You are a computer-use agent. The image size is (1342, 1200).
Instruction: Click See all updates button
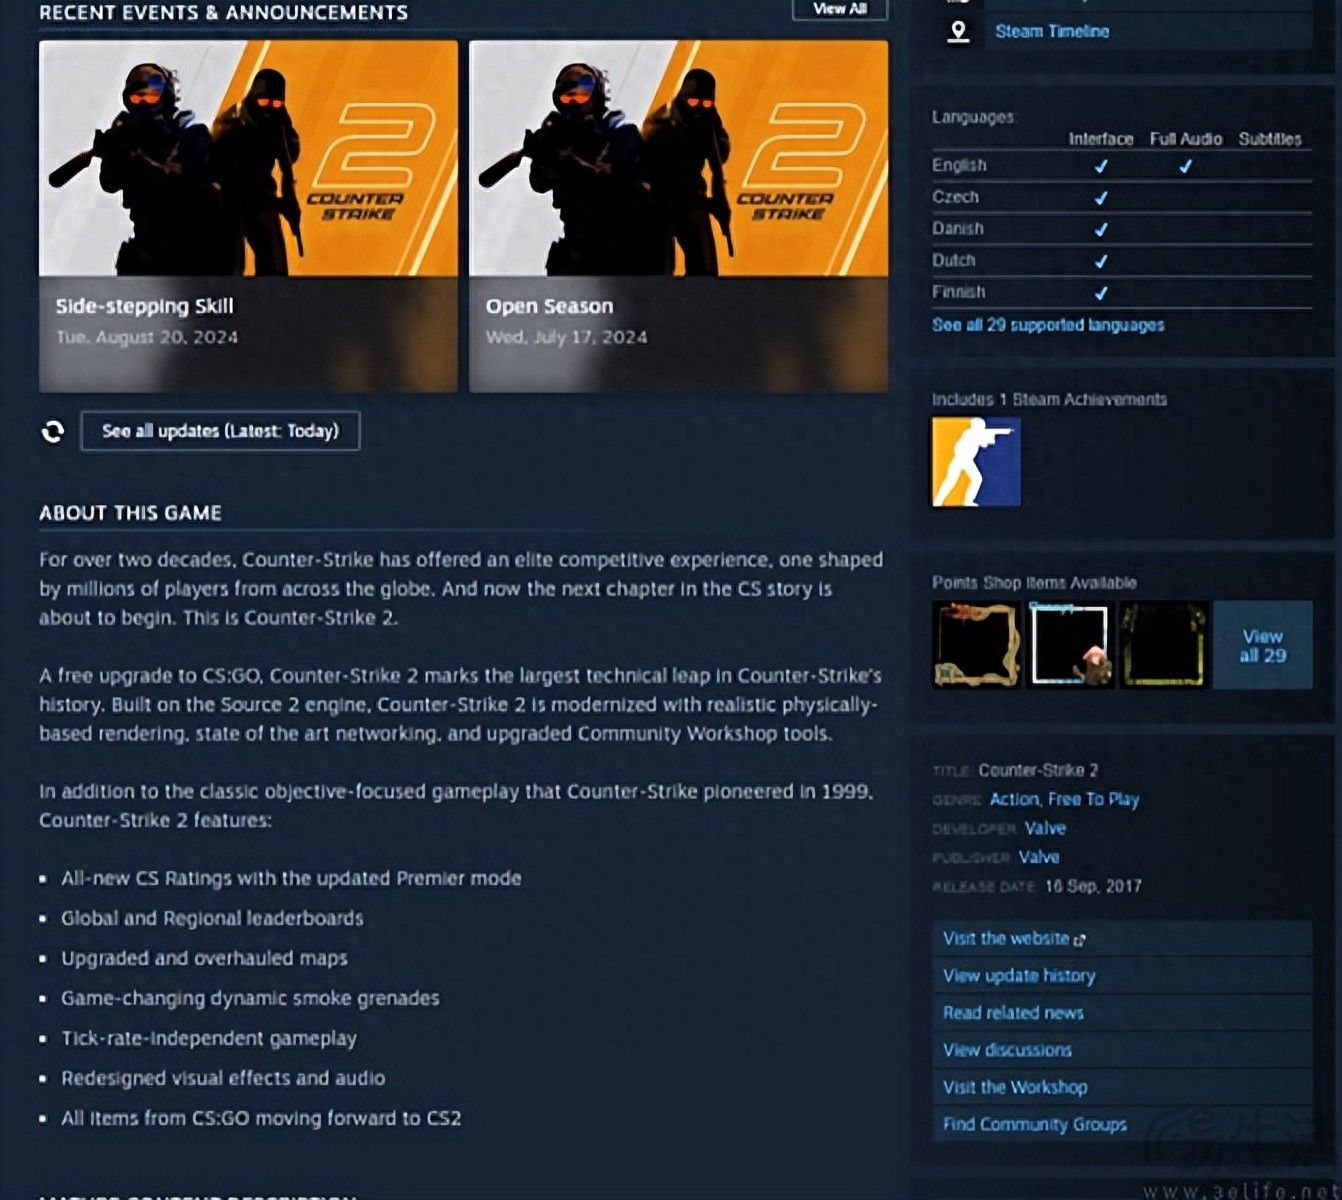(220, 431)
